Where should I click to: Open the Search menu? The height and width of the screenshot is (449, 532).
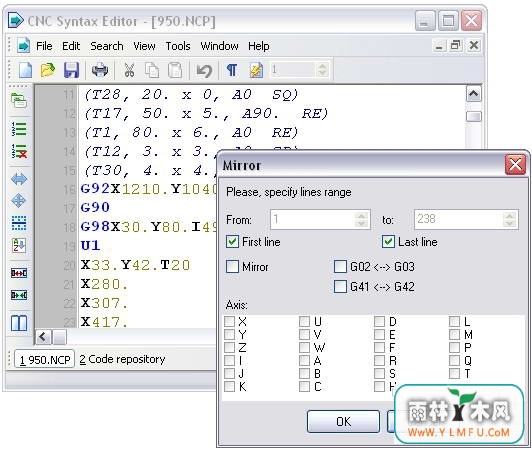(107, 46)
